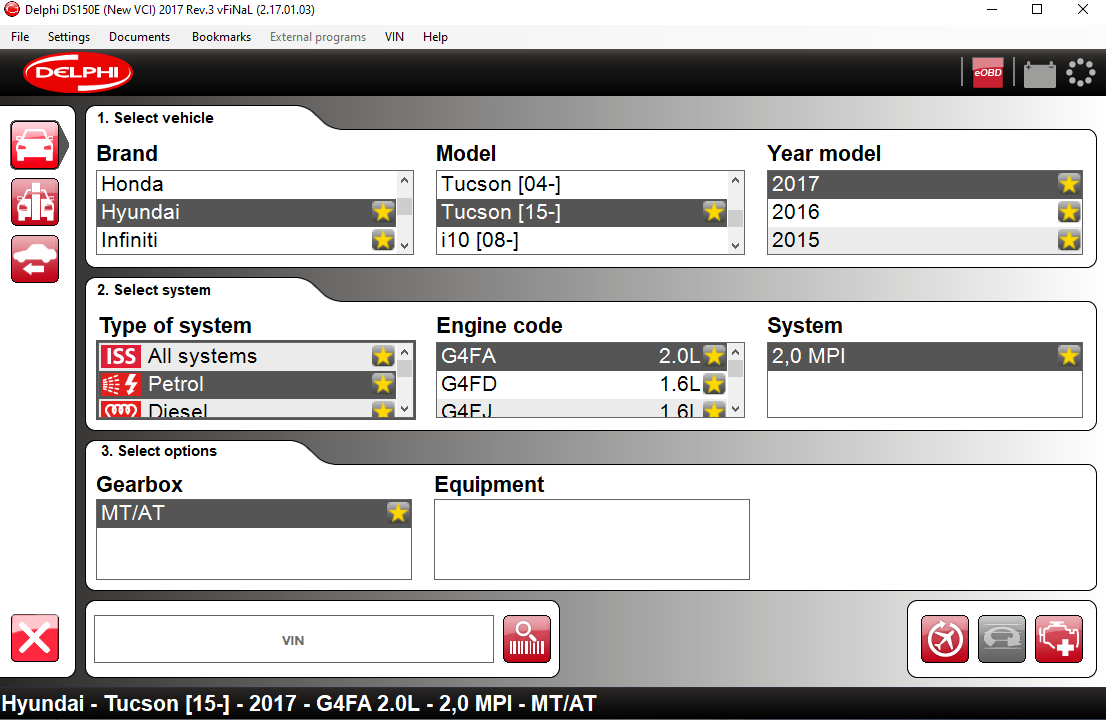Click the Engine code list down arrow
1106x720 pixels.
pos(736,409)
